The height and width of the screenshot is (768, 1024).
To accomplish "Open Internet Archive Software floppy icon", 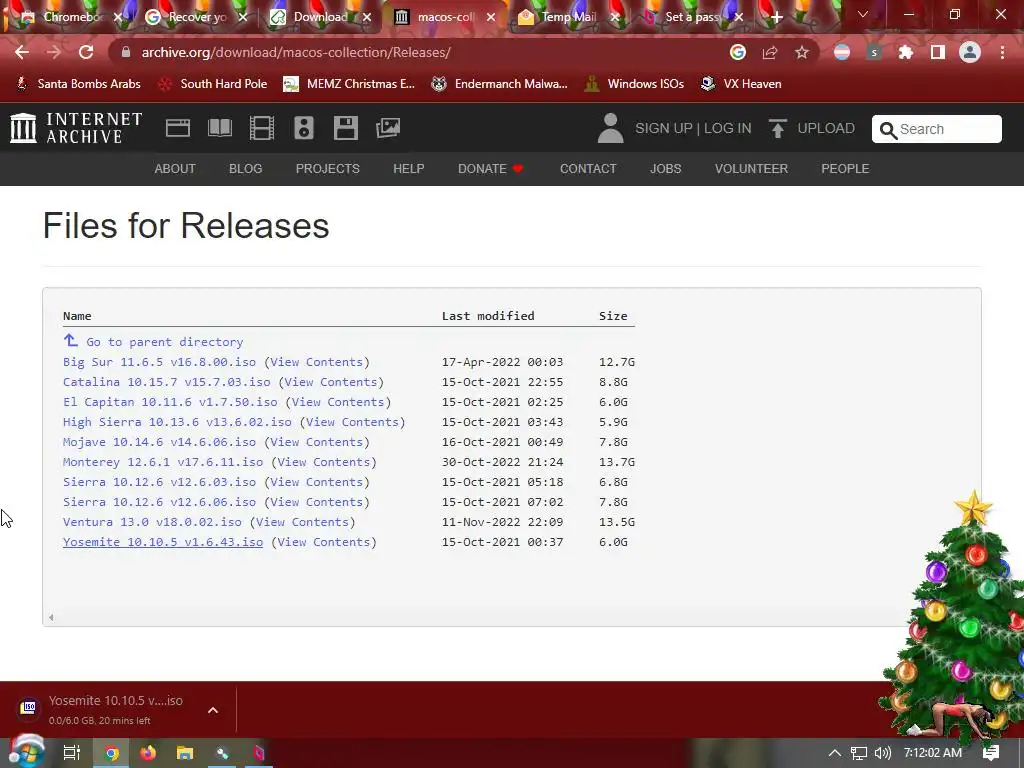I will point(345,128).
